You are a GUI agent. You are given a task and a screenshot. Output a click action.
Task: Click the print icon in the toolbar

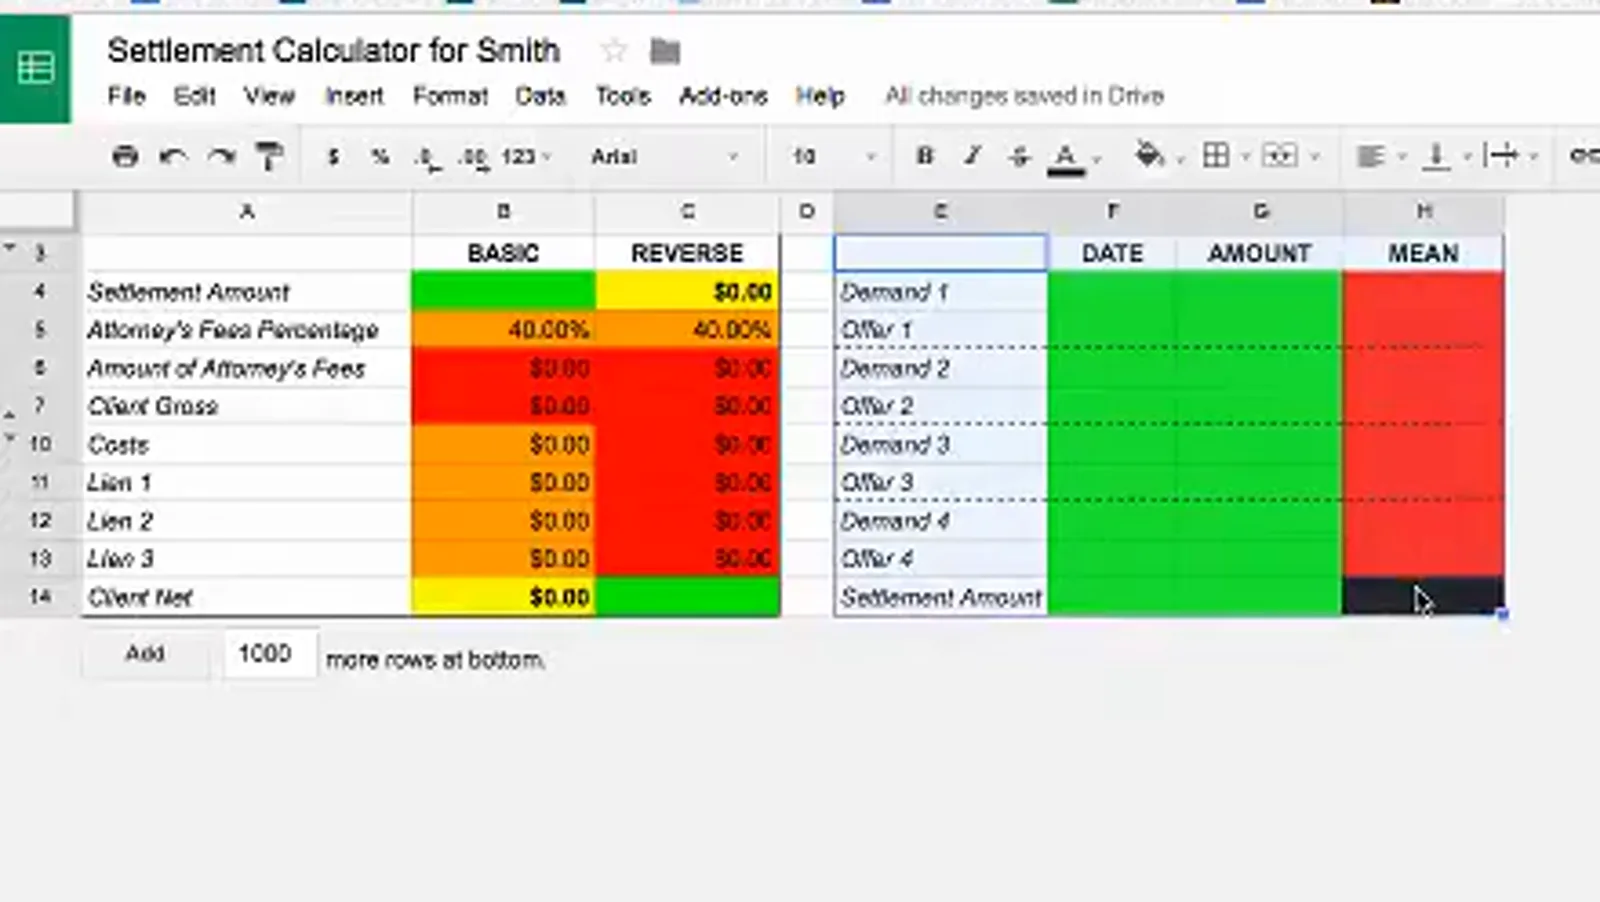coord(125,156)
